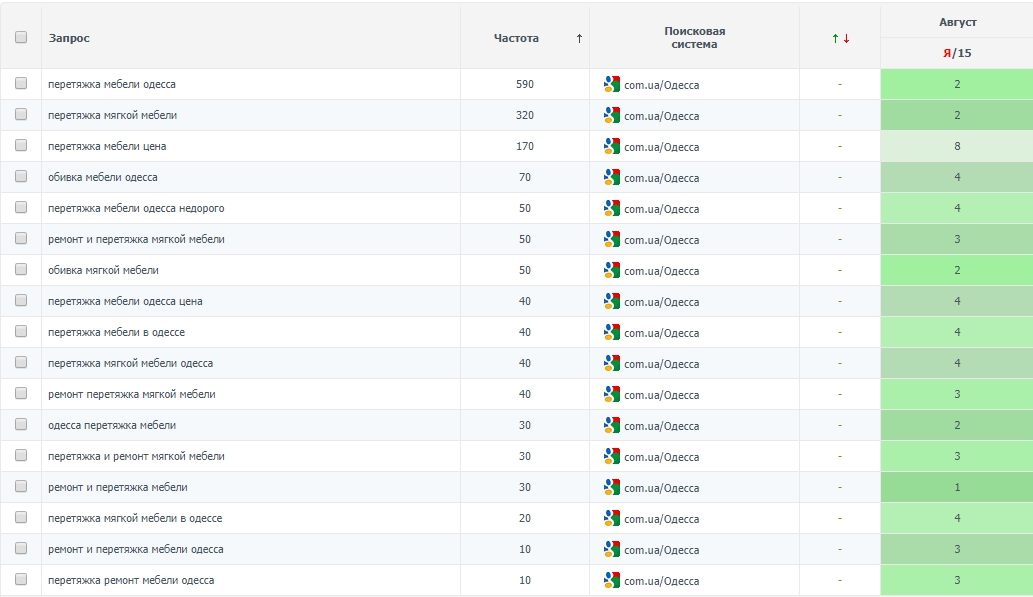Open the Август month header
The height and width of the screenshot is (597, 1033).
click(x=957, y=22)
